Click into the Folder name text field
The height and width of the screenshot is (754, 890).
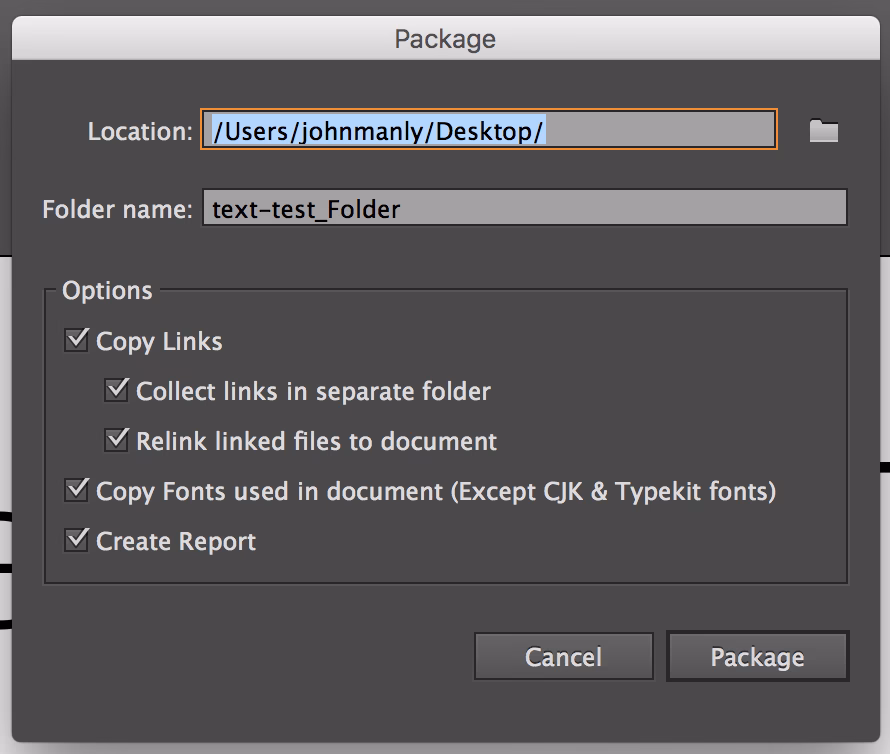[x=524, y=209]
